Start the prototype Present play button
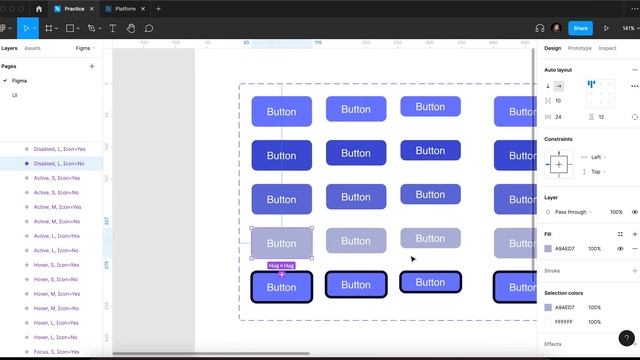Viewport: 640px width, 360px height. [606, 28]
